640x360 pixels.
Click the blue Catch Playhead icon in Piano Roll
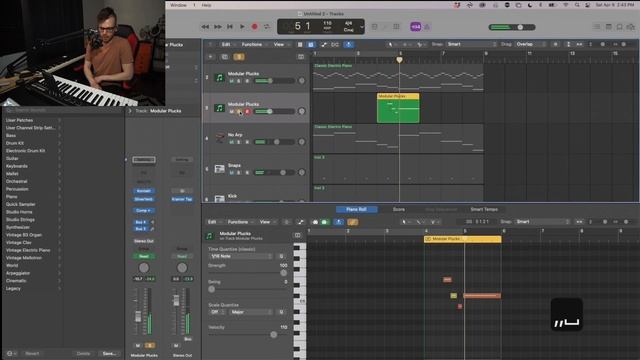tap(339, 222)
